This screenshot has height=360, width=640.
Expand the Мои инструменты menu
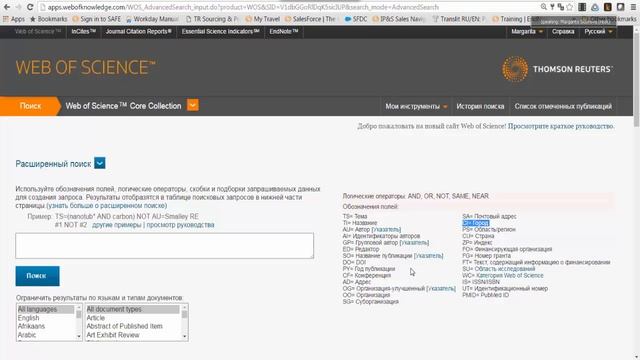pyautogui.click(x=416, y=107)
